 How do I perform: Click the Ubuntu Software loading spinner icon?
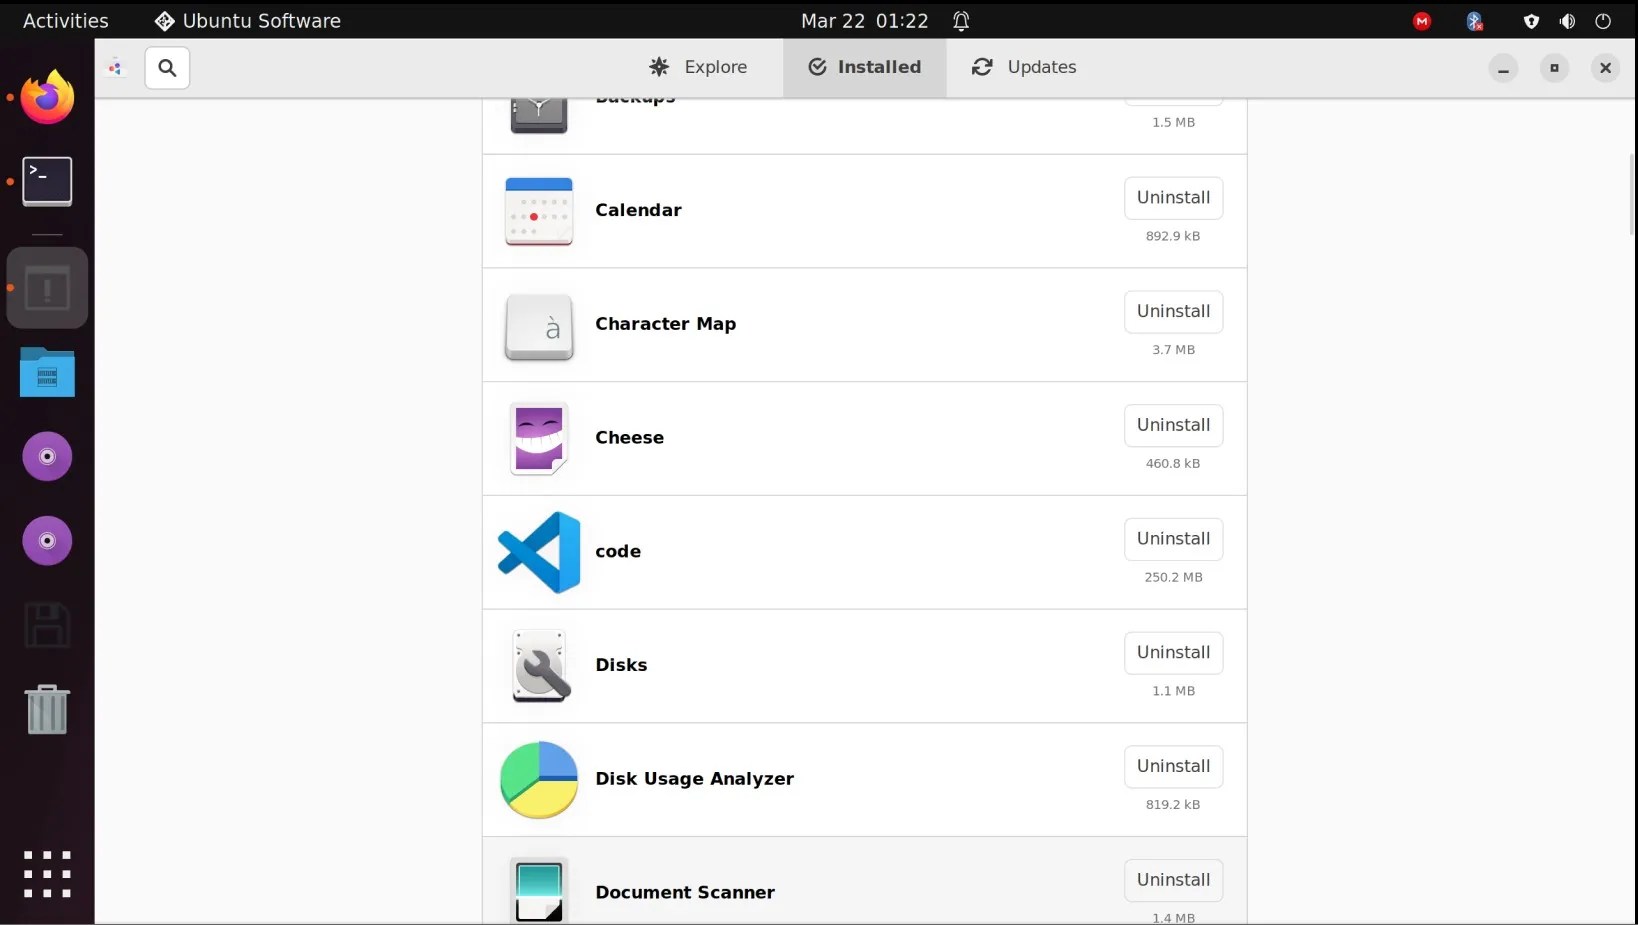116,68
